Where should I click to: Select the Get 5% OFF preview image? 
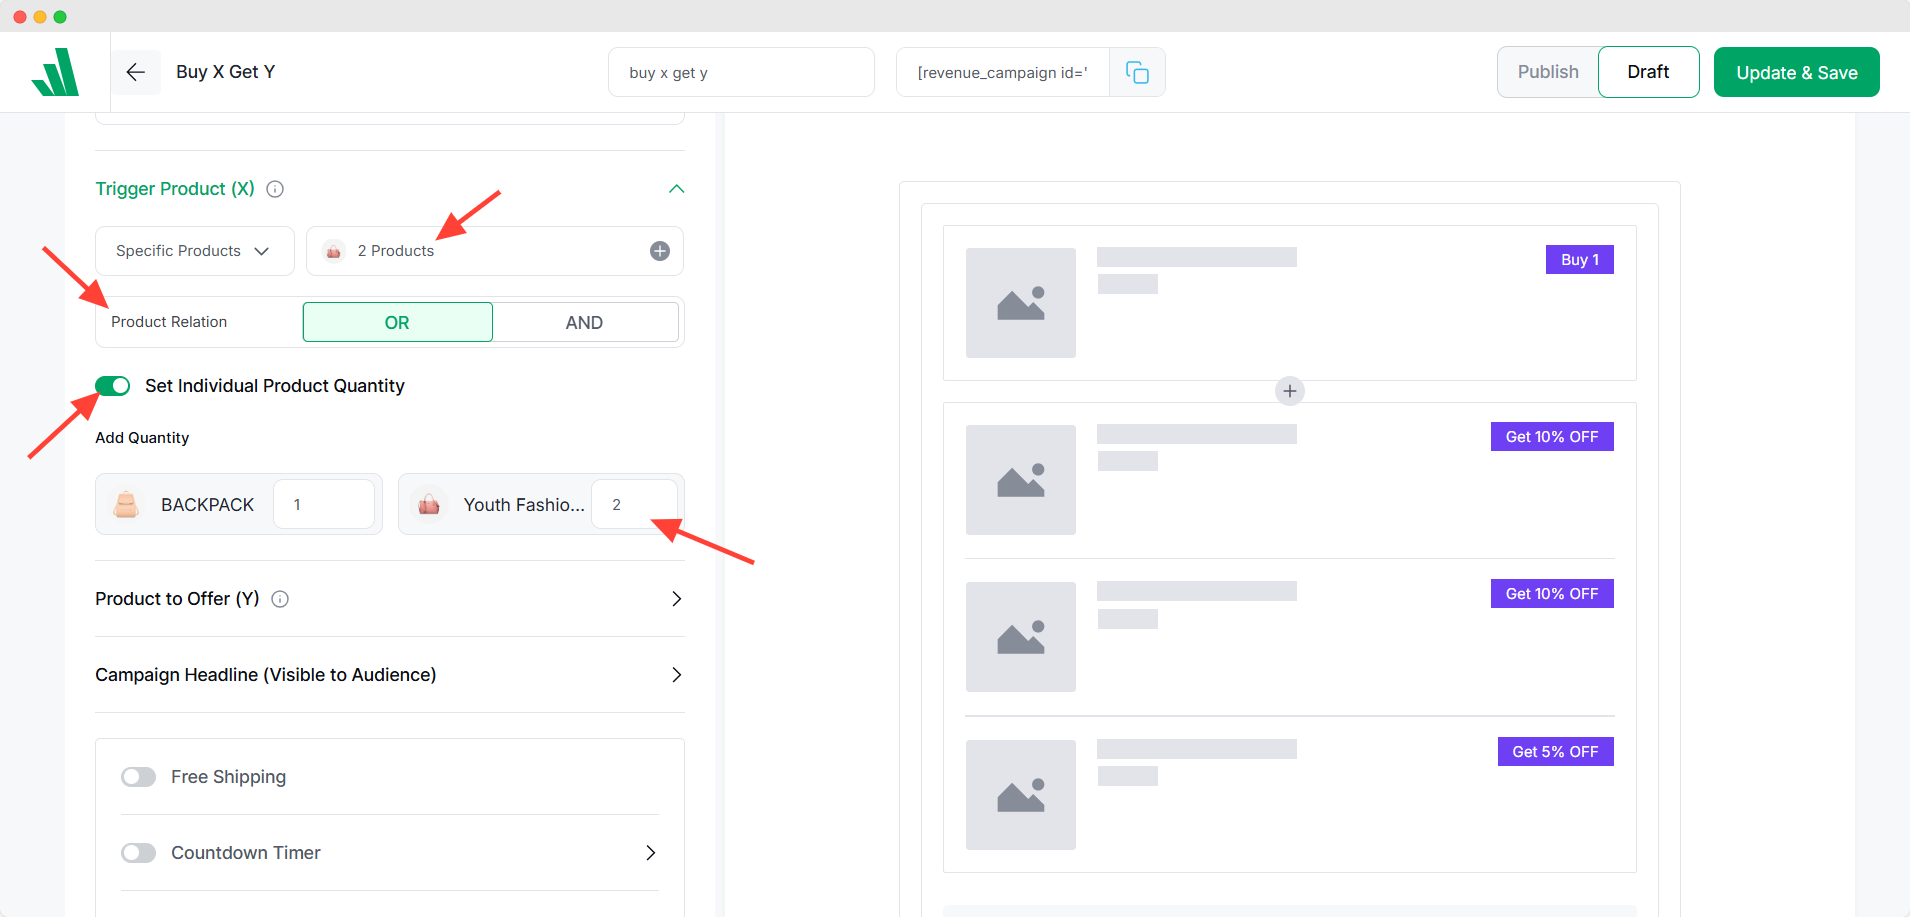click(x=1021, y=795)
